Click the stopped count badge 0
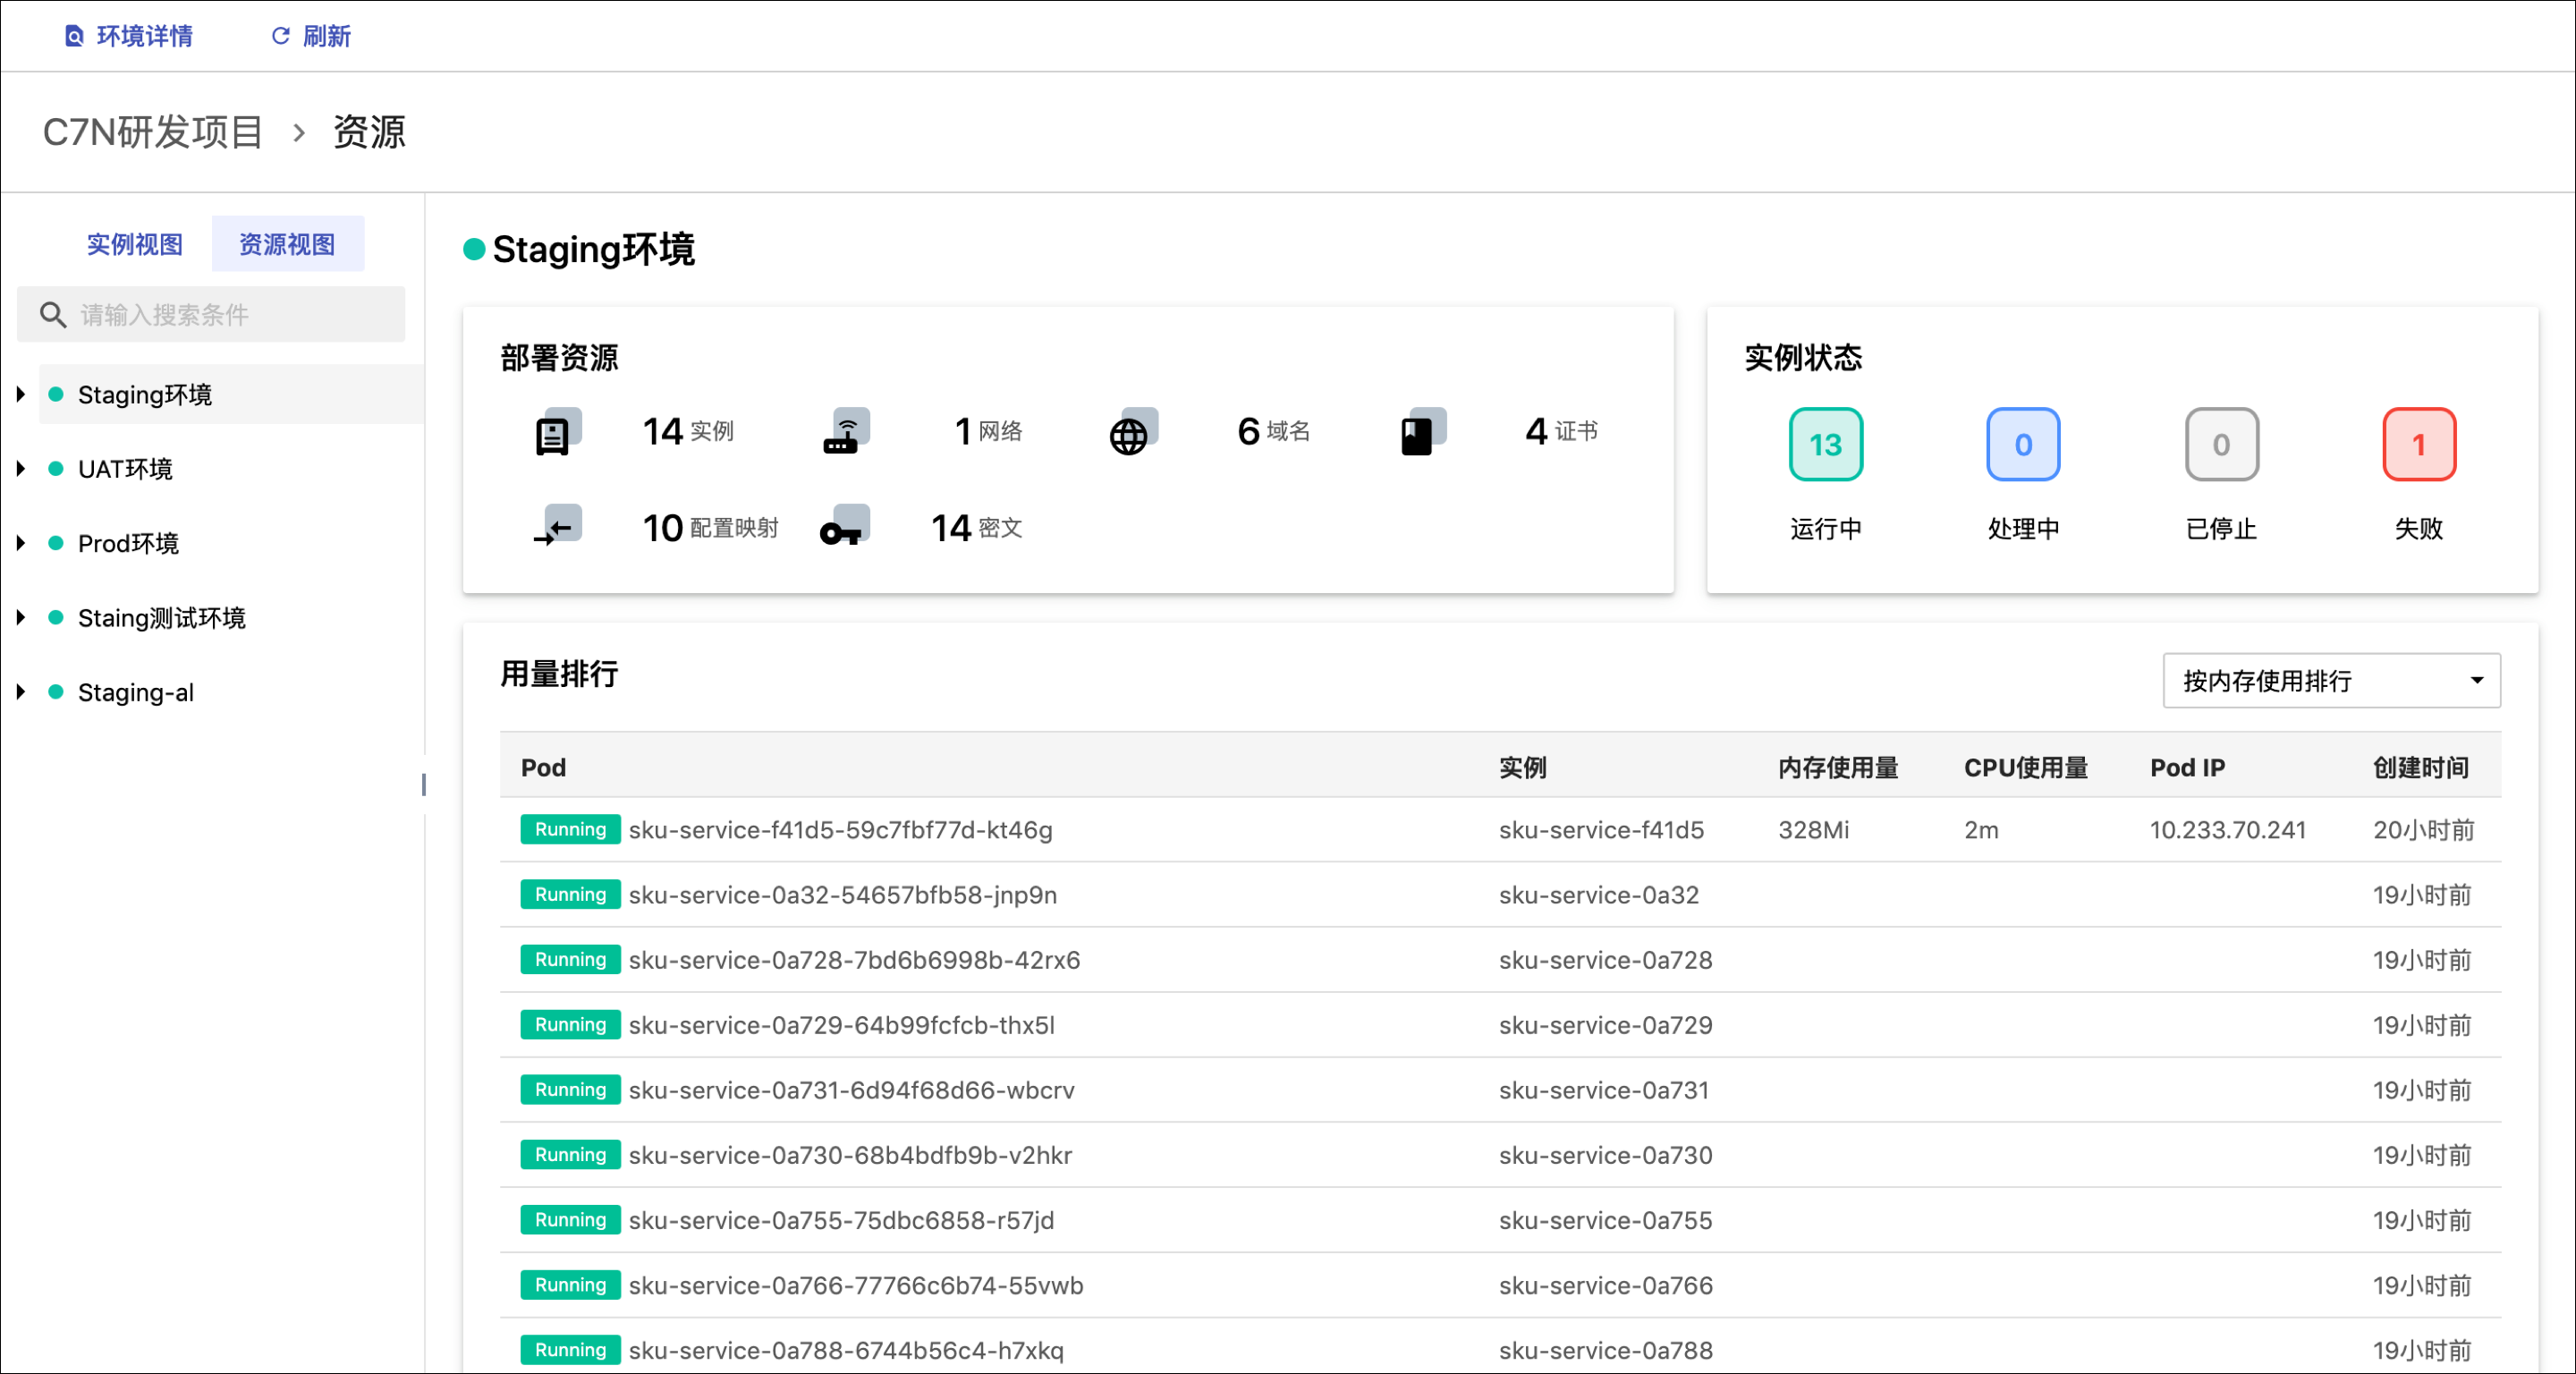 click(2221, 444)
